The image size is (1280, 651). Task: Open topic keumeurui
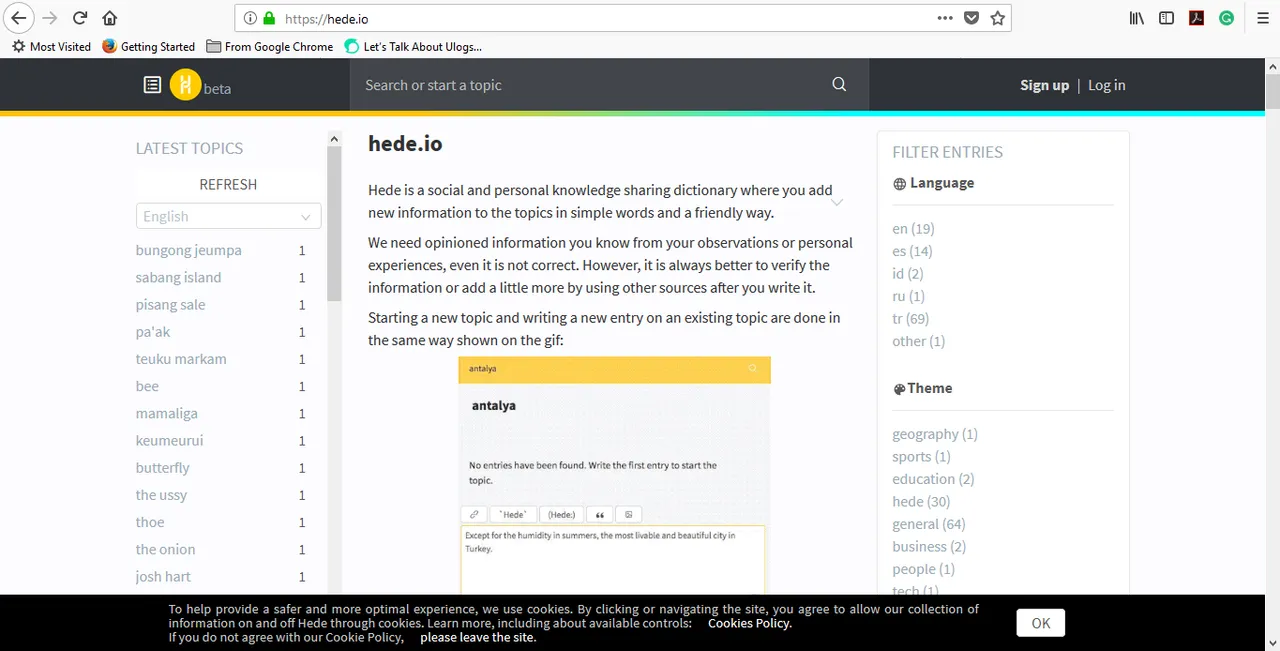(169, 439)
